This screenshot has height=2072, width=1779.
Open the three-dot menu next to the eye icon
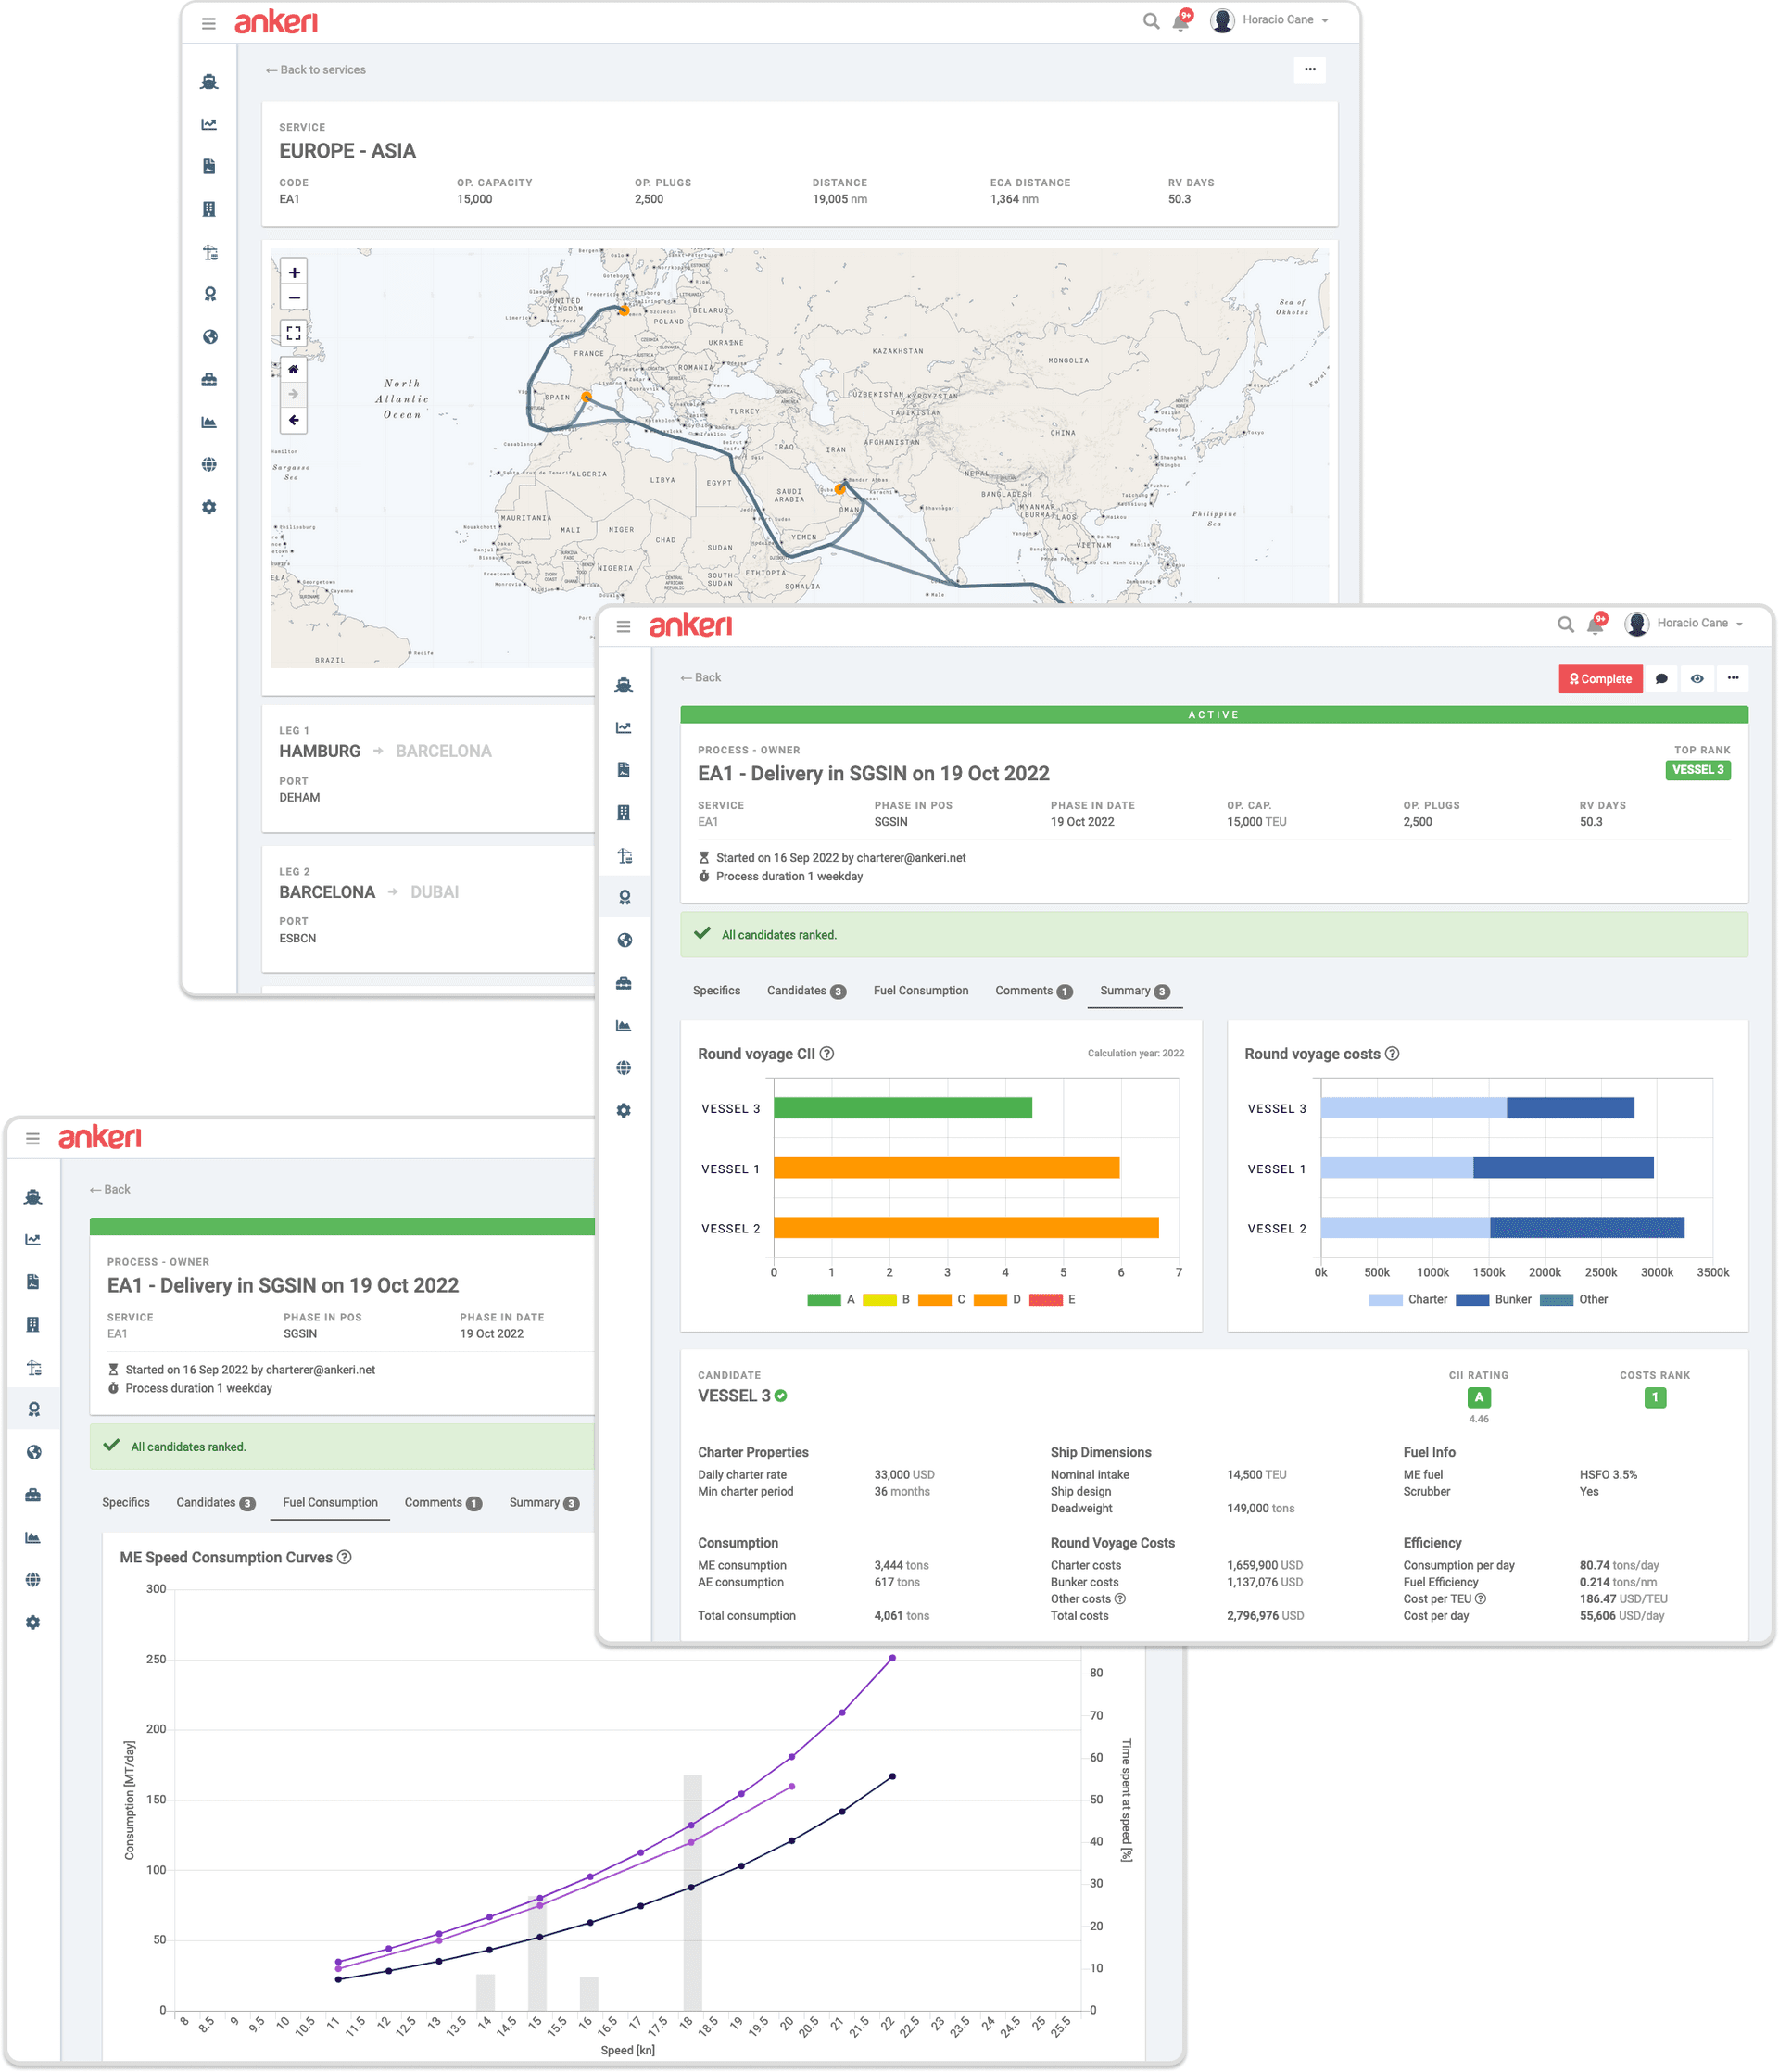coord(1733,679)
